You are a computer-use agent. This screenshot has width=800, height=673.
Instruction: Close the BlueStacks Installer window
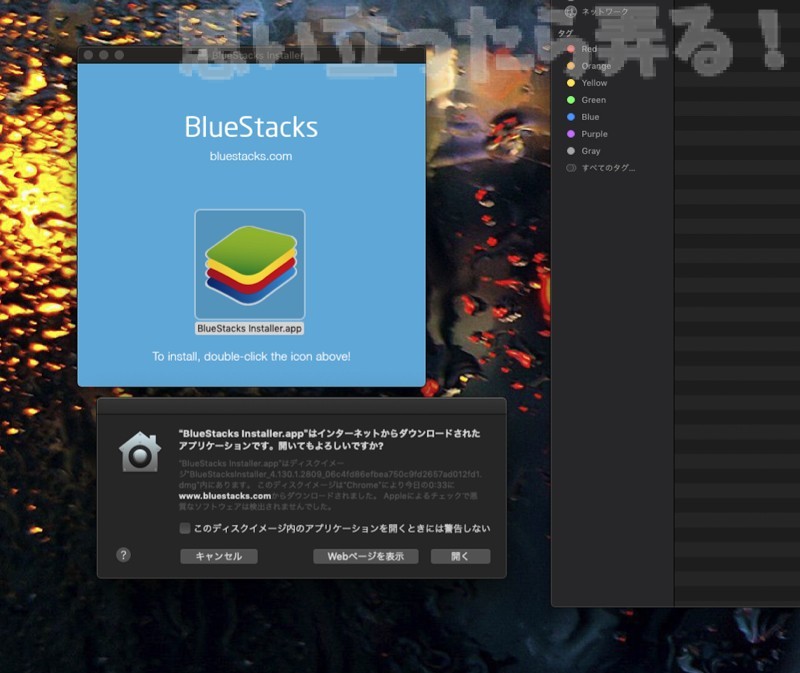pos(88,55)
